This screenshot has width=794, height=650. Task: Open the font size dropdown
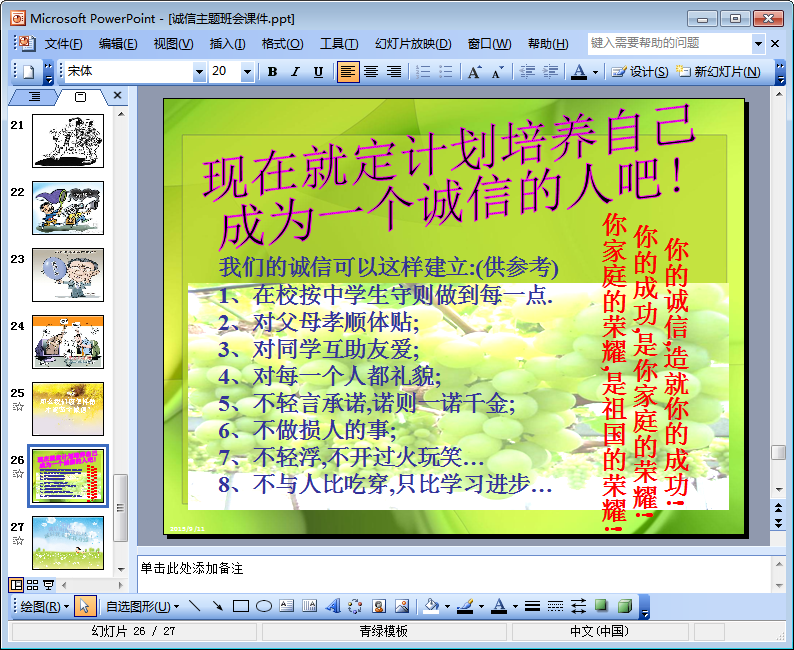pos(247,72)
